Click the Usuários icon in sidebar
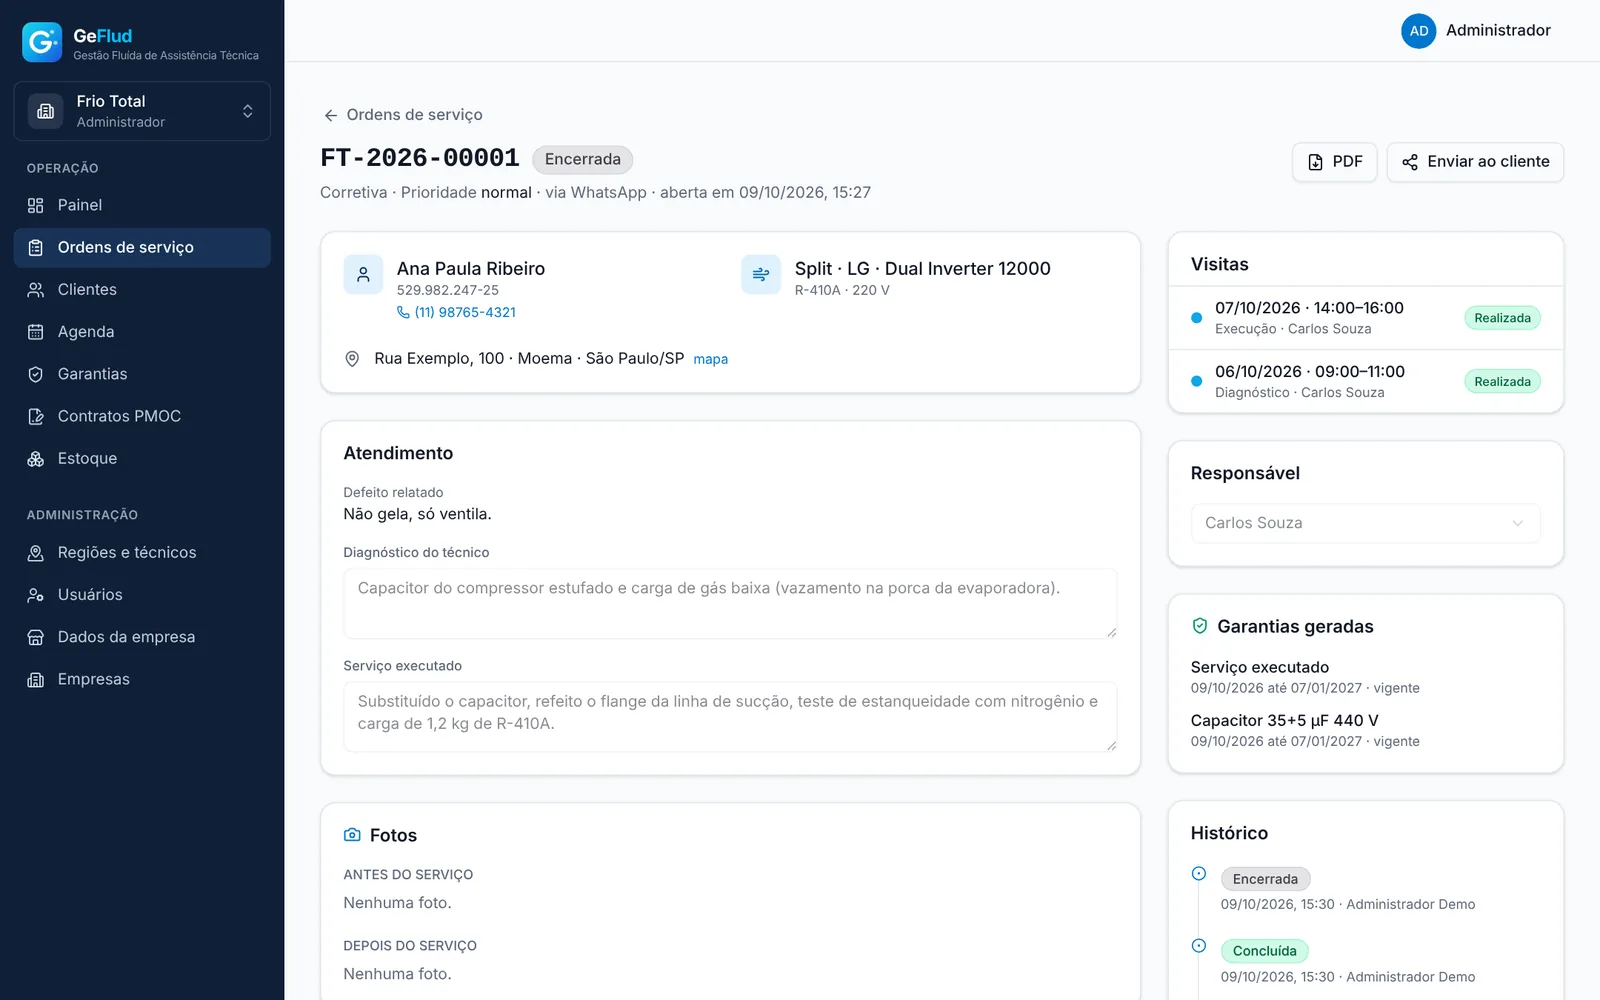 [36, 595]
